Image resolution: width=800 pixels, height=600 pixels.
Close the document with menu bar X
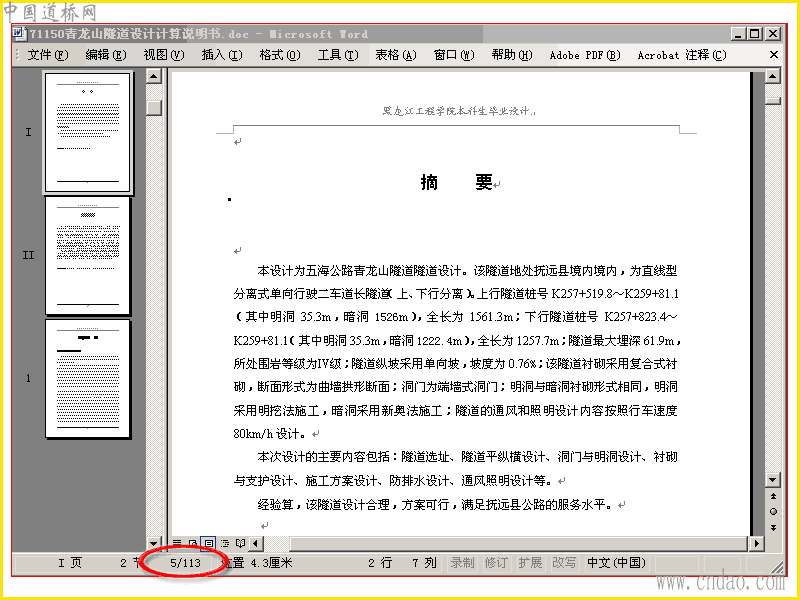pyautogui.click(x=773, y=55)
